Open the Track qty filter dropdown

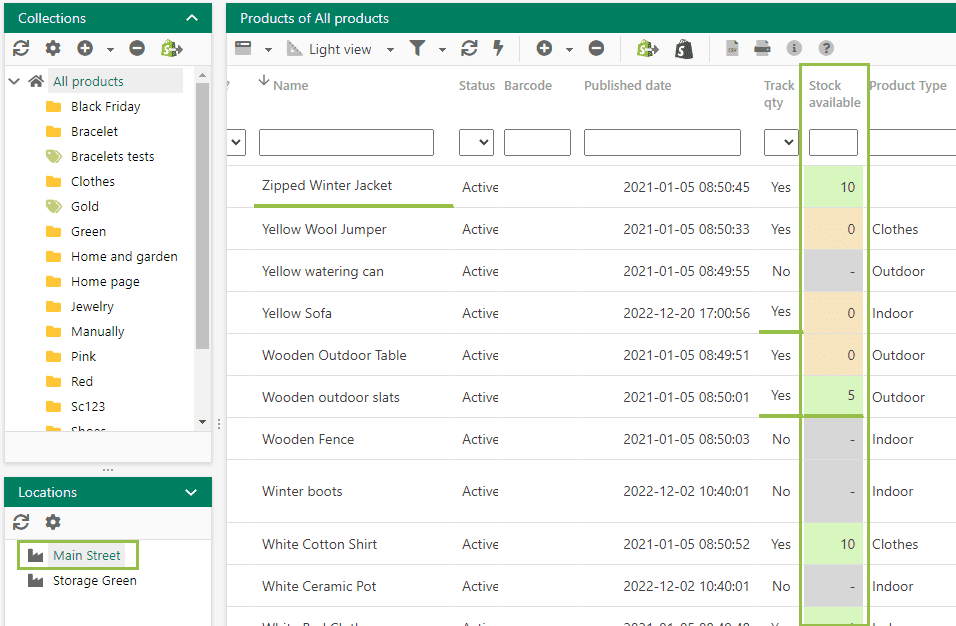coord(780,143)
